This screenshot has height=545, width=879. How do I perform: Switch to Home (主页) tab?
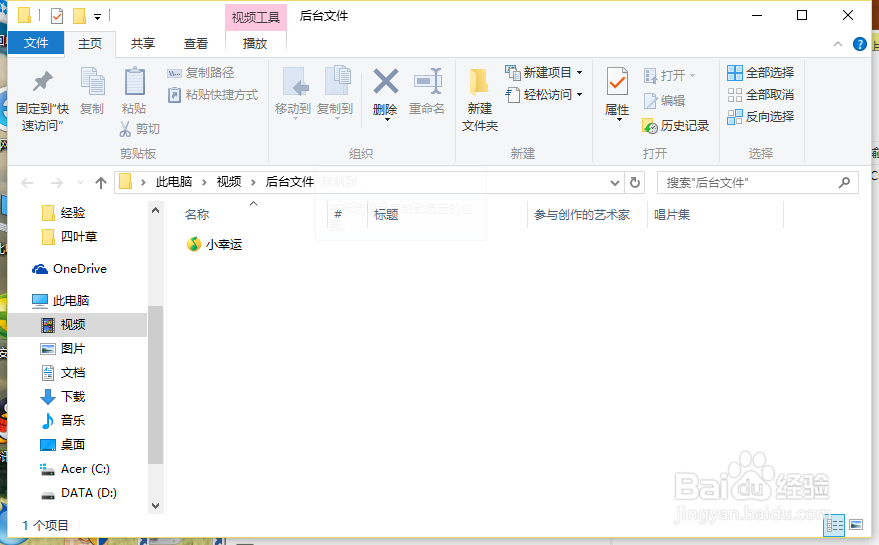[x=90, y=44]
